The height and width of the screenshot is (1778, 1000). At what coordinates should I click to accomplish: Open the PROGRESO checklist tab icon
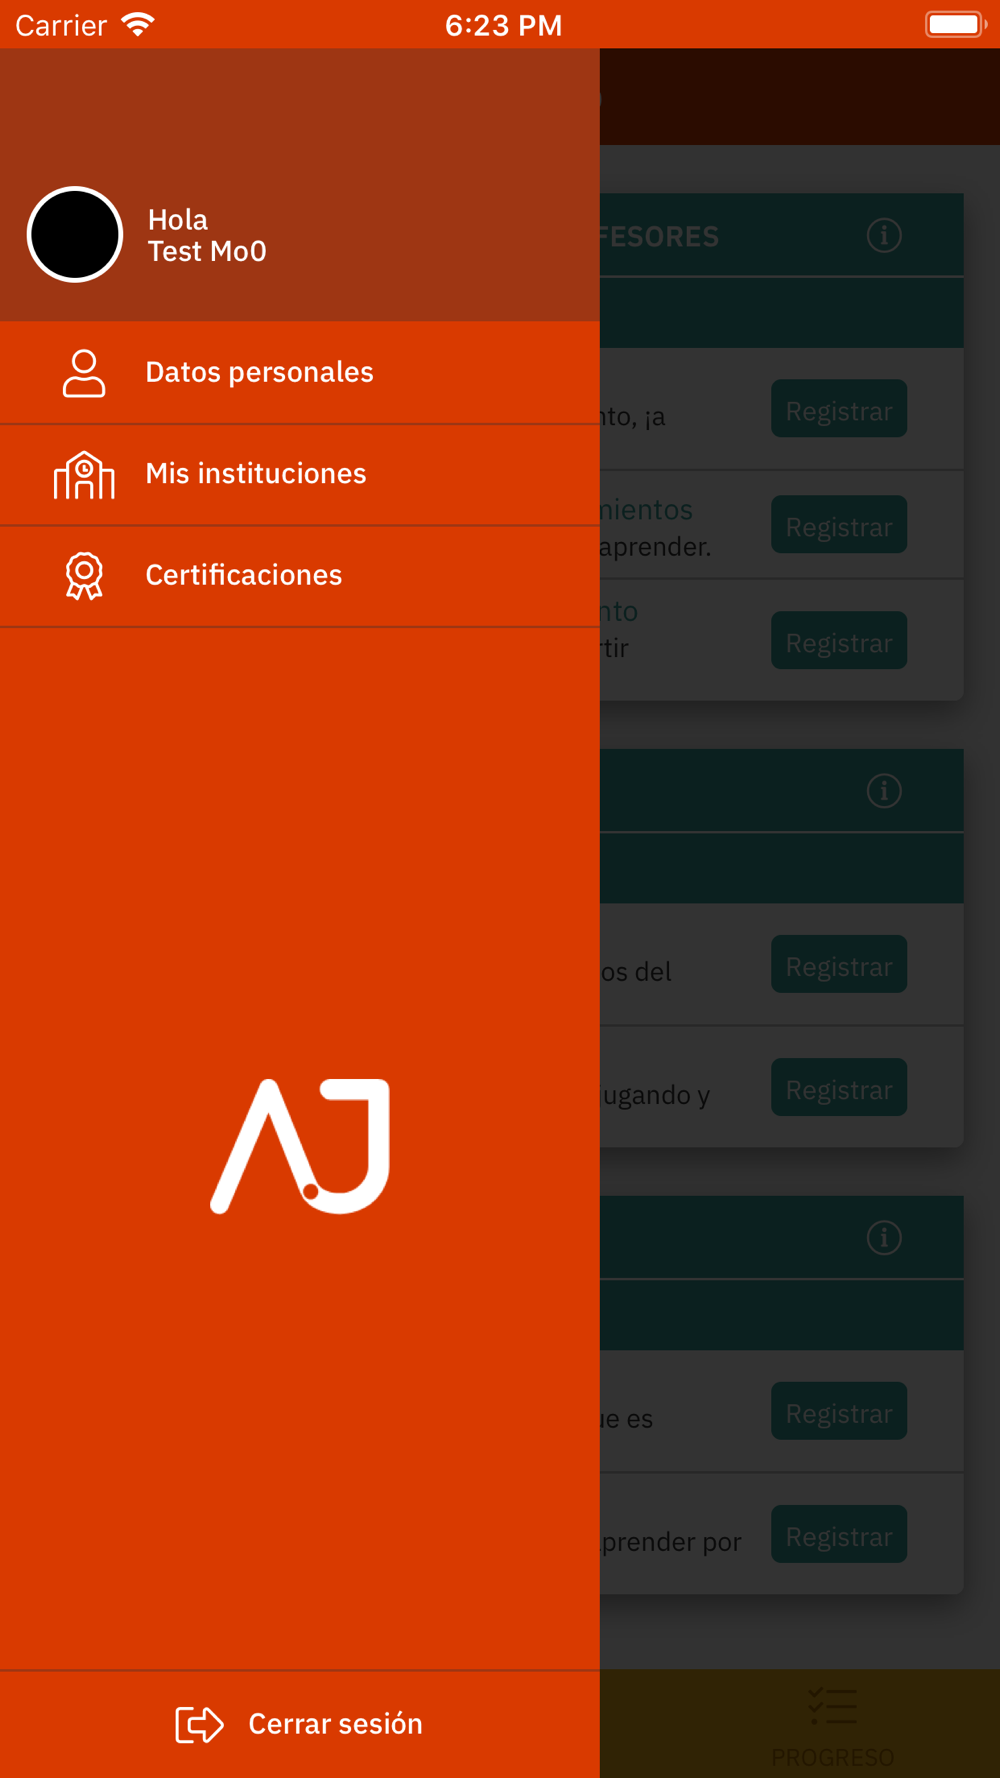832,1707
